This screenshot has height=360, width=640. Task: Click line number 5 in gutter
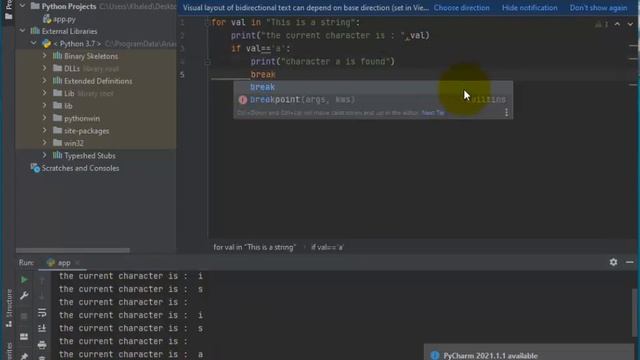(182, 75)
